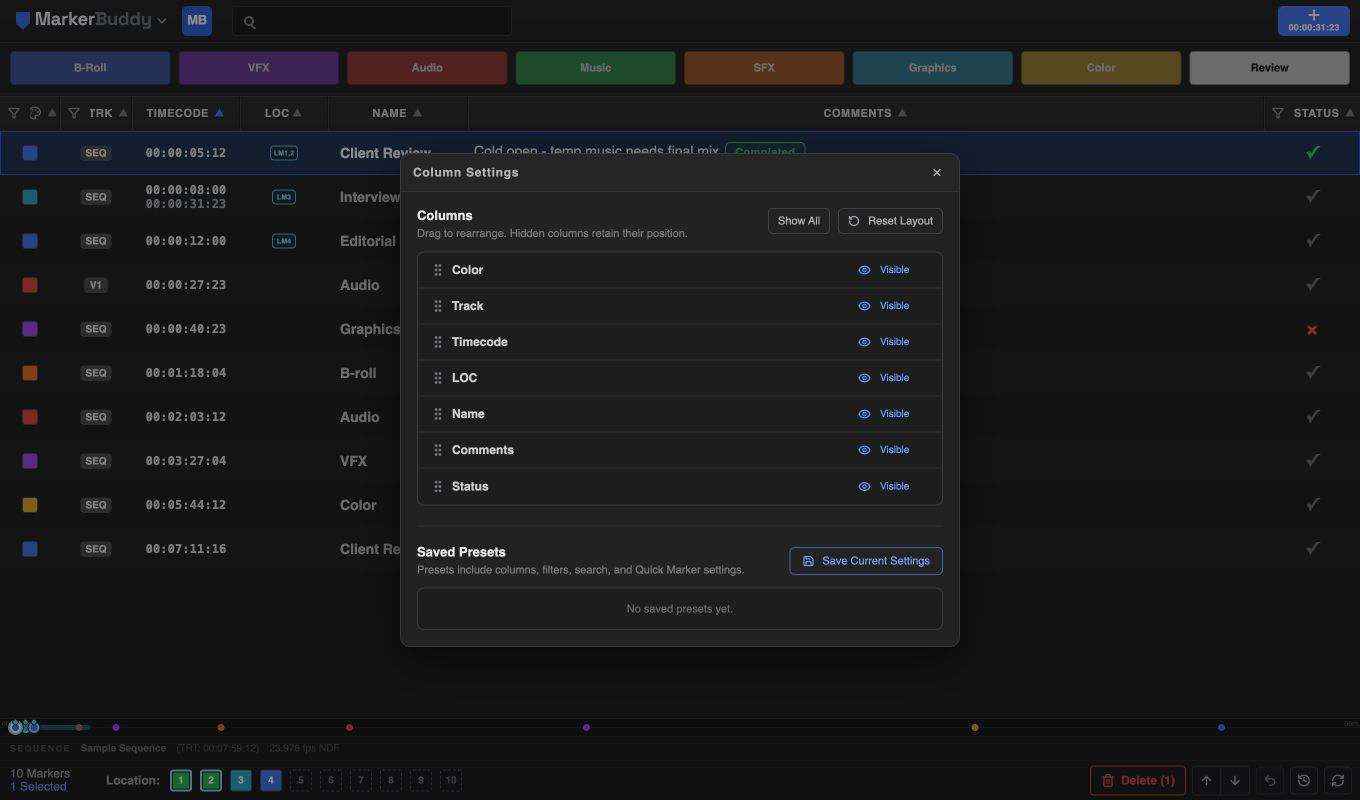1360x800 pixels.
Task: Hide the Name column
Action: [884, 414]
